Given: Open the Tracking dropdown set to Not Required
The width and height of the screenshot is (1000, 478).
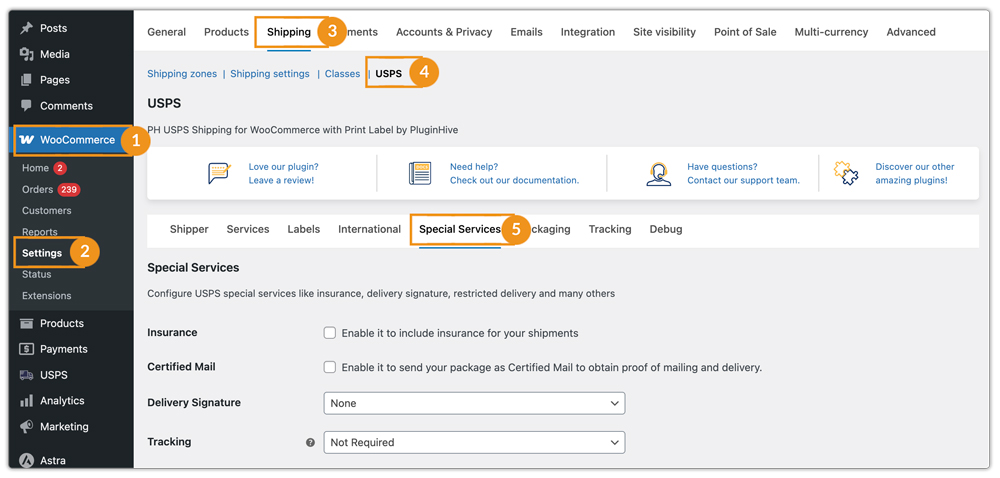Looking at the screenshot, I should coord(474,442).
